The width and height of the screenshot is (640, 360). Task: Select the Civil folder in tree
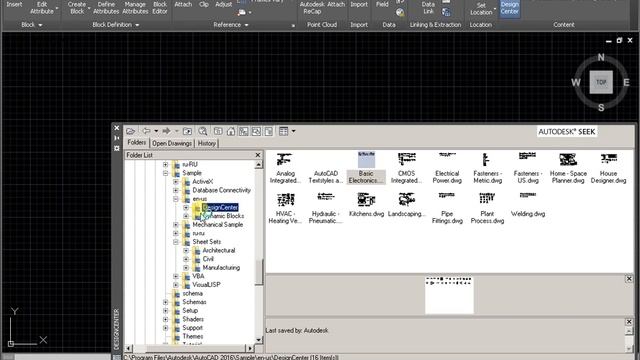tap(208, 259)
